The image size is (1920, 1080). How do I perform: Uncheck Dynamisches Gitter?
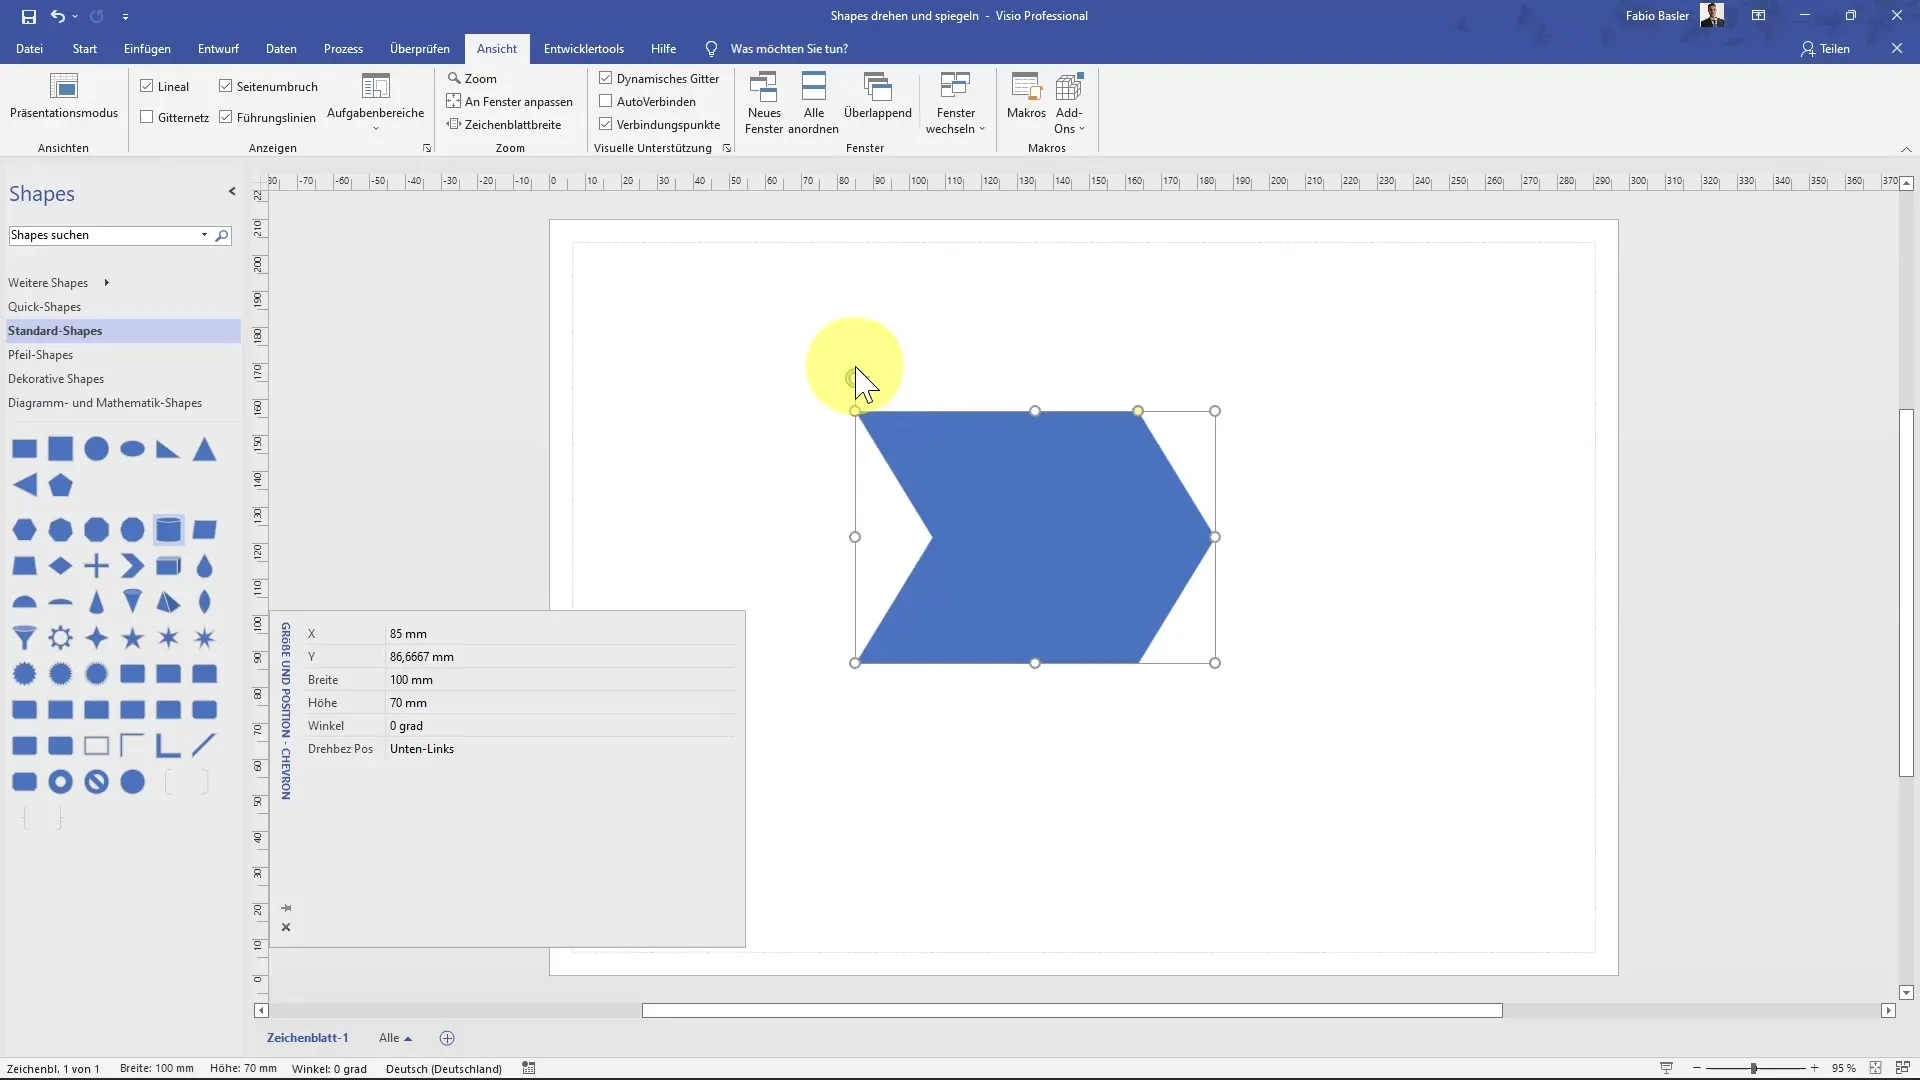point(606,78)
